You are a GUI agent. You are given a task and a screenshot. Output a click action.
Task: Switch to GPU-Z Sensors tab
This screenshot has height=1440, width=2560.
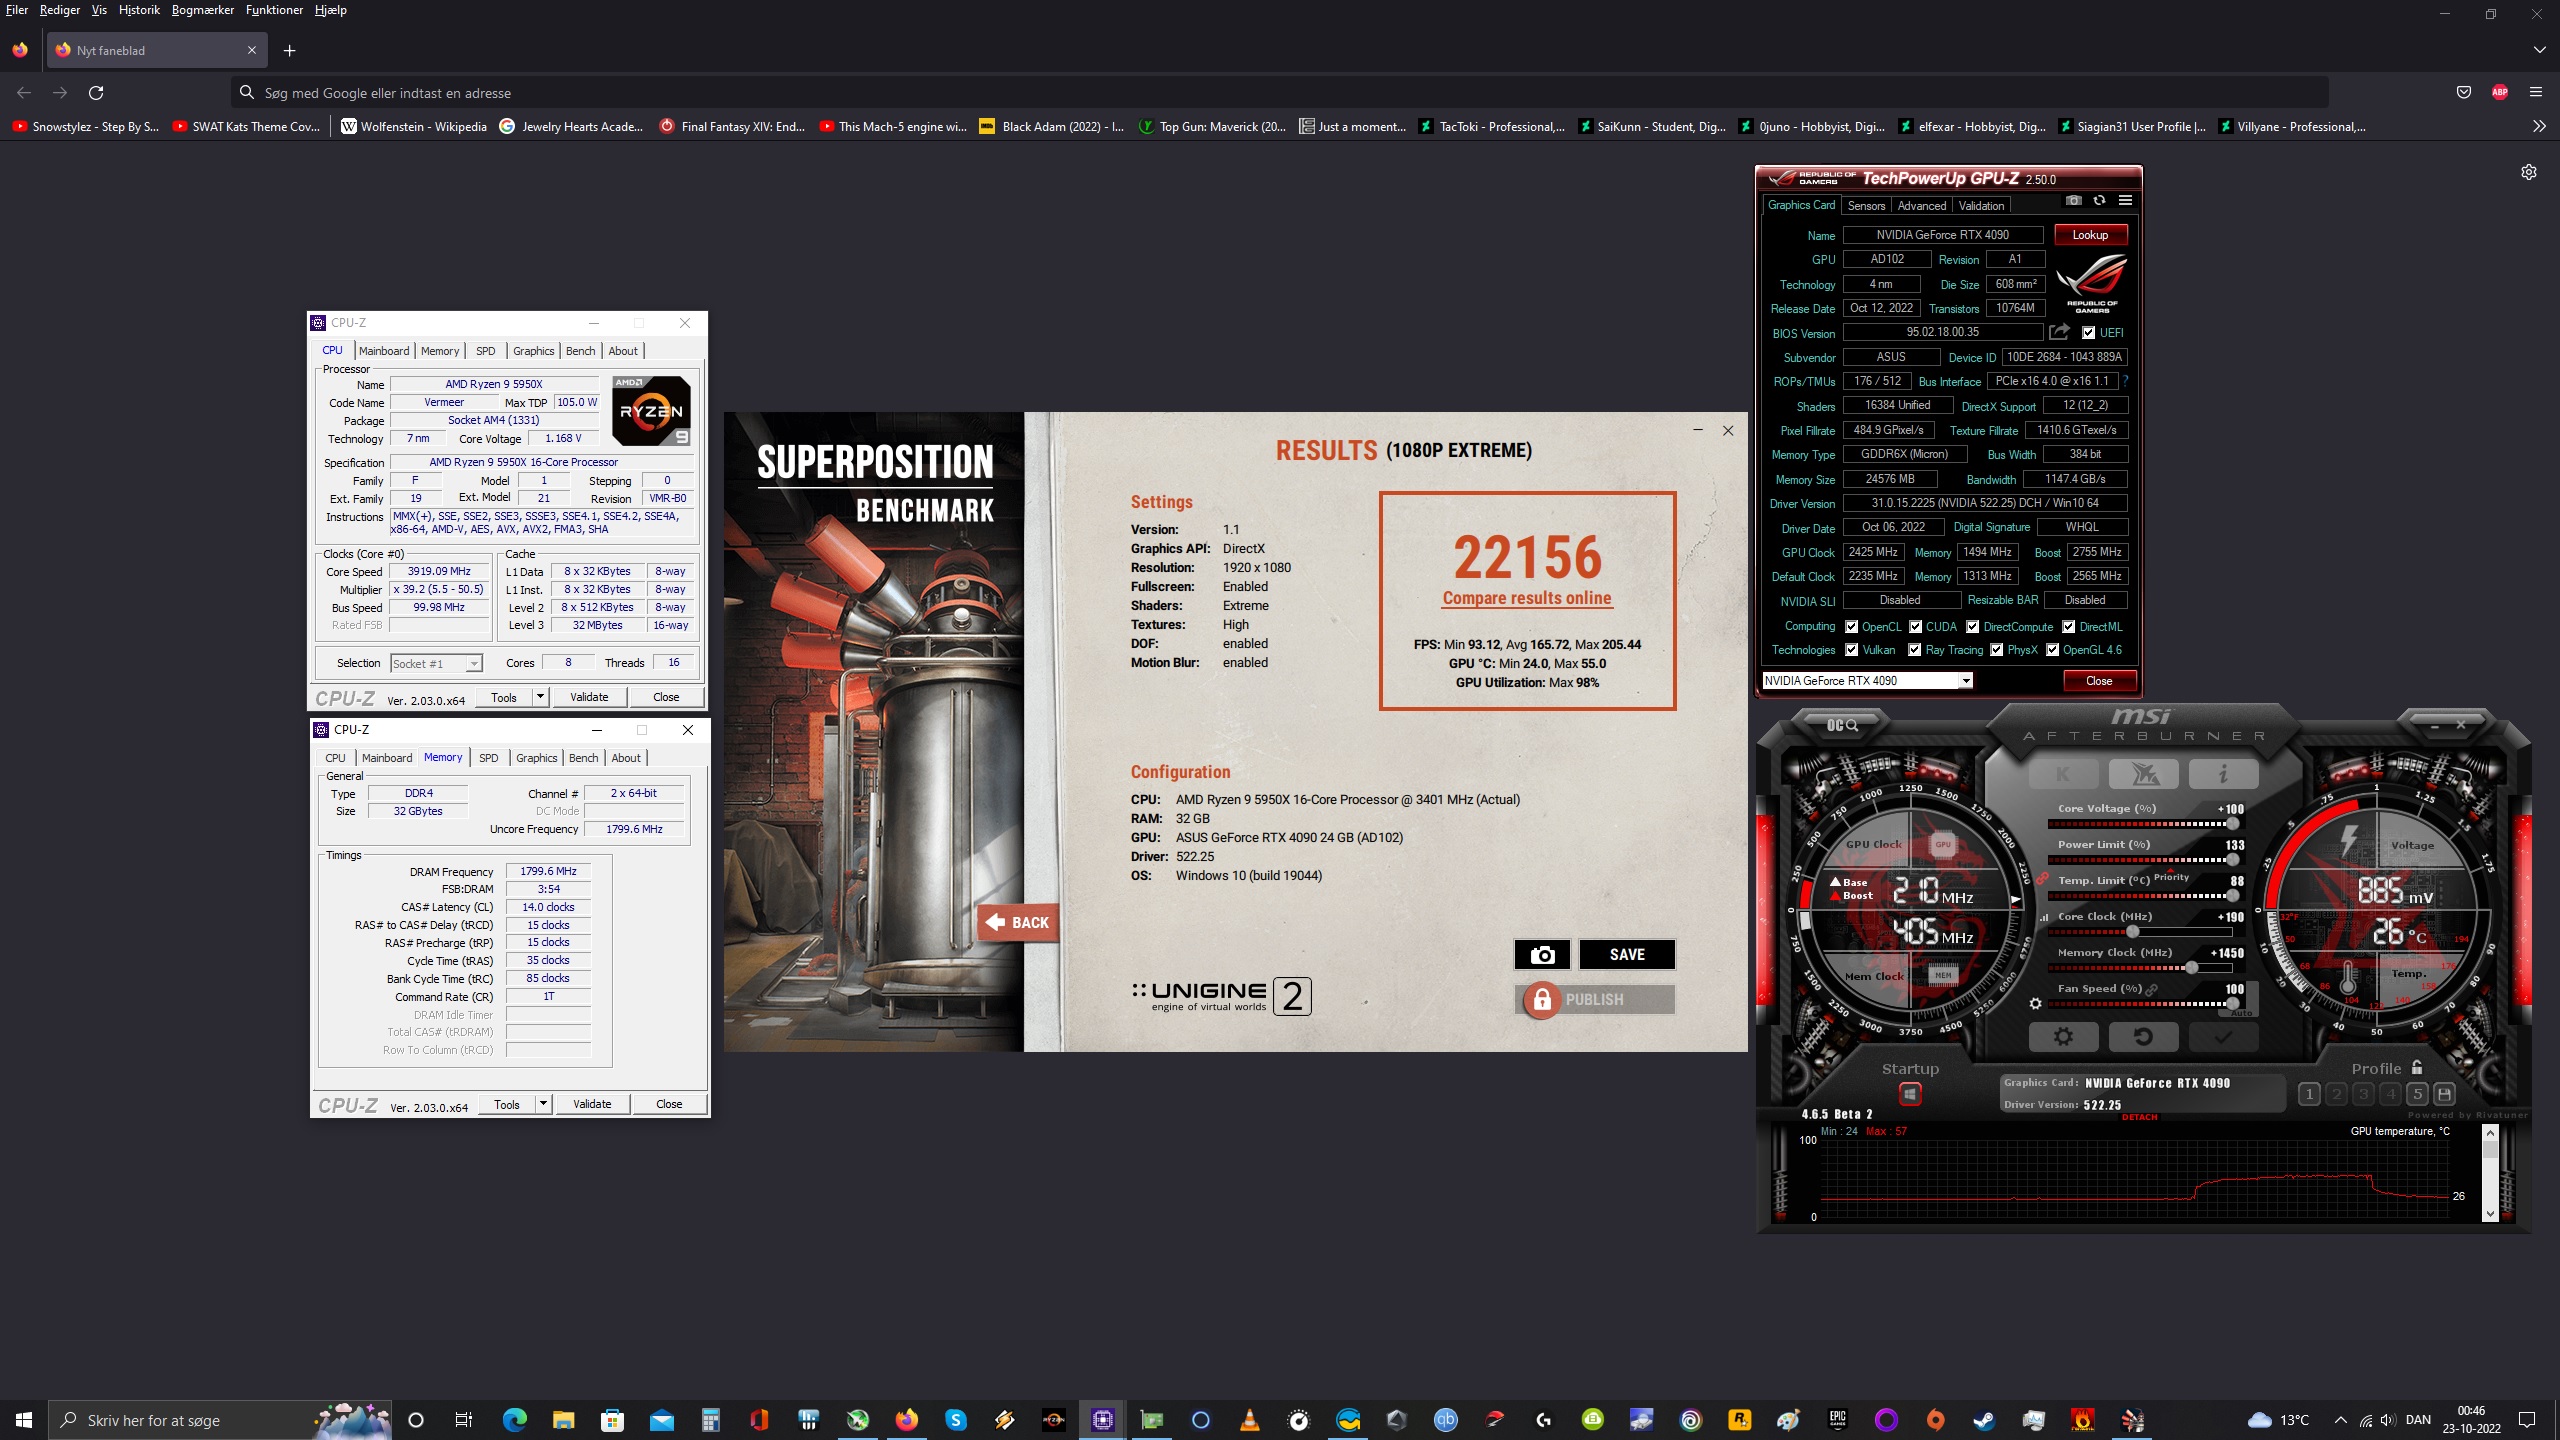[1866, 206]
